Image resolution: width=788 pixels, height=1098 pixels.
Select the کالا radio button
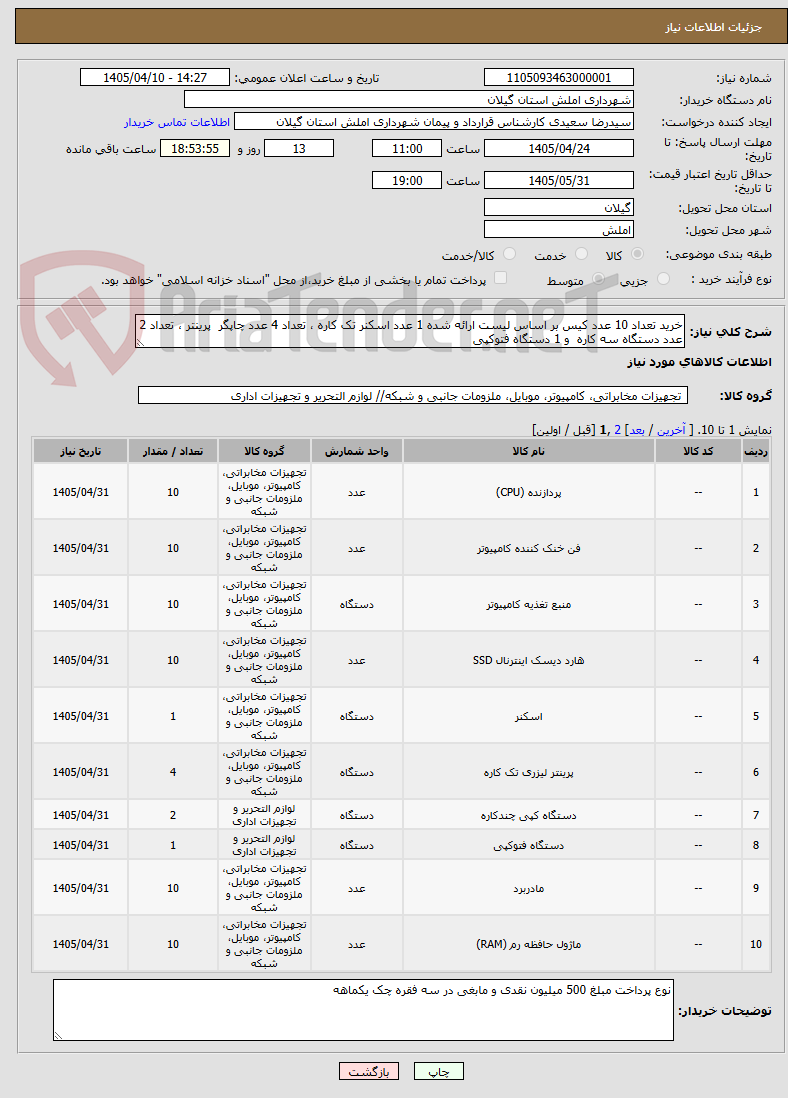pyautogui.click(x=637, y=254)
